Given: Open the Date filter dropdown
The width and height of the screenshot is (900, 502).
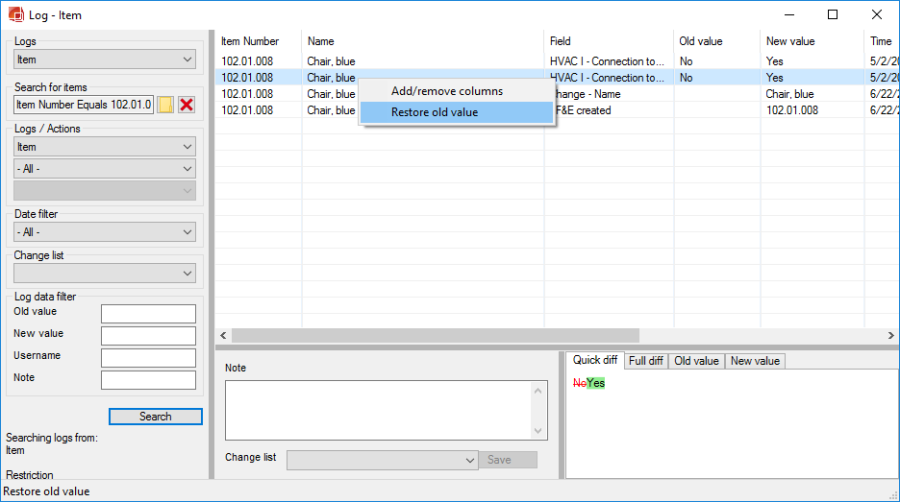Looking at the screenshot, I should [x=104, y=232].
